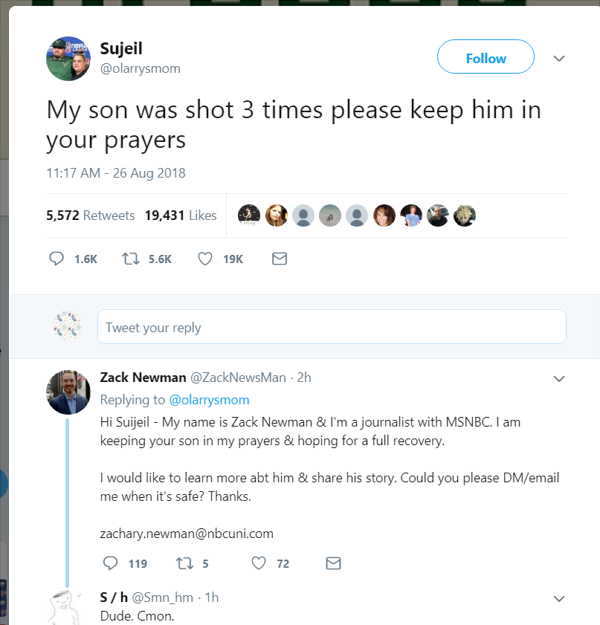Click the reply icon on Sujeil's tweet
This screenshot has height=625, width=600.
point(56,258)
